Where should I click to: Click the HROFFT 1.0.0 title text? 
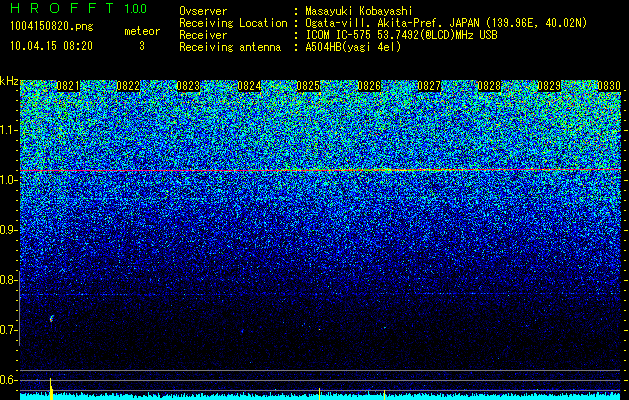(x=79, y=8)
